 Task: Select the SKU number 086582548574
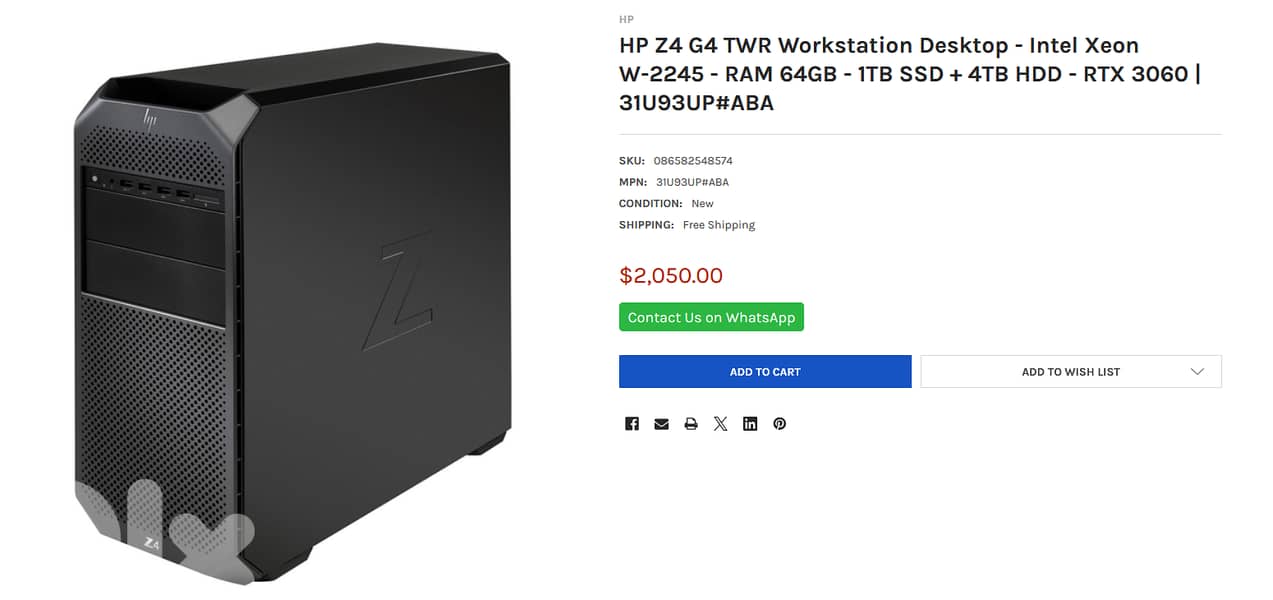[x=693, y=160]
